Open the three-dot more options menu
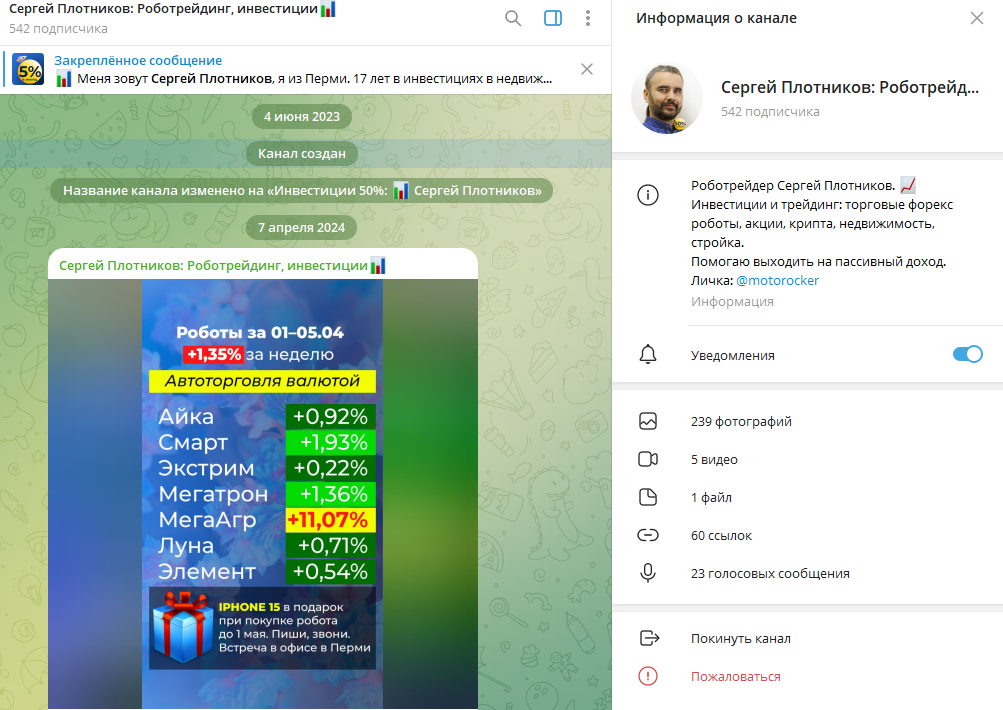Screen dimensions: 1003x710 (x=587, y=18)
